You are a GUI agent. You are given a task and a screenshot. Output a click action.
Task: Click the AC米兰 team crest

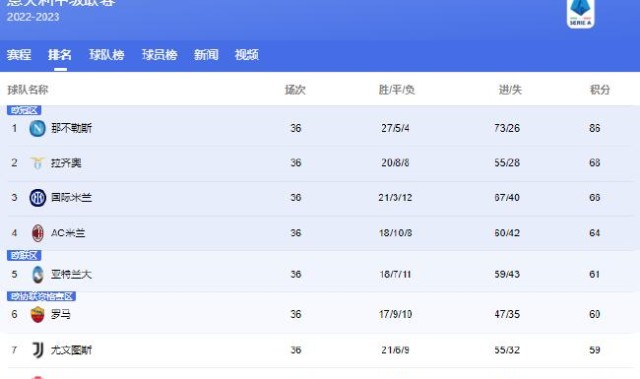38,233
